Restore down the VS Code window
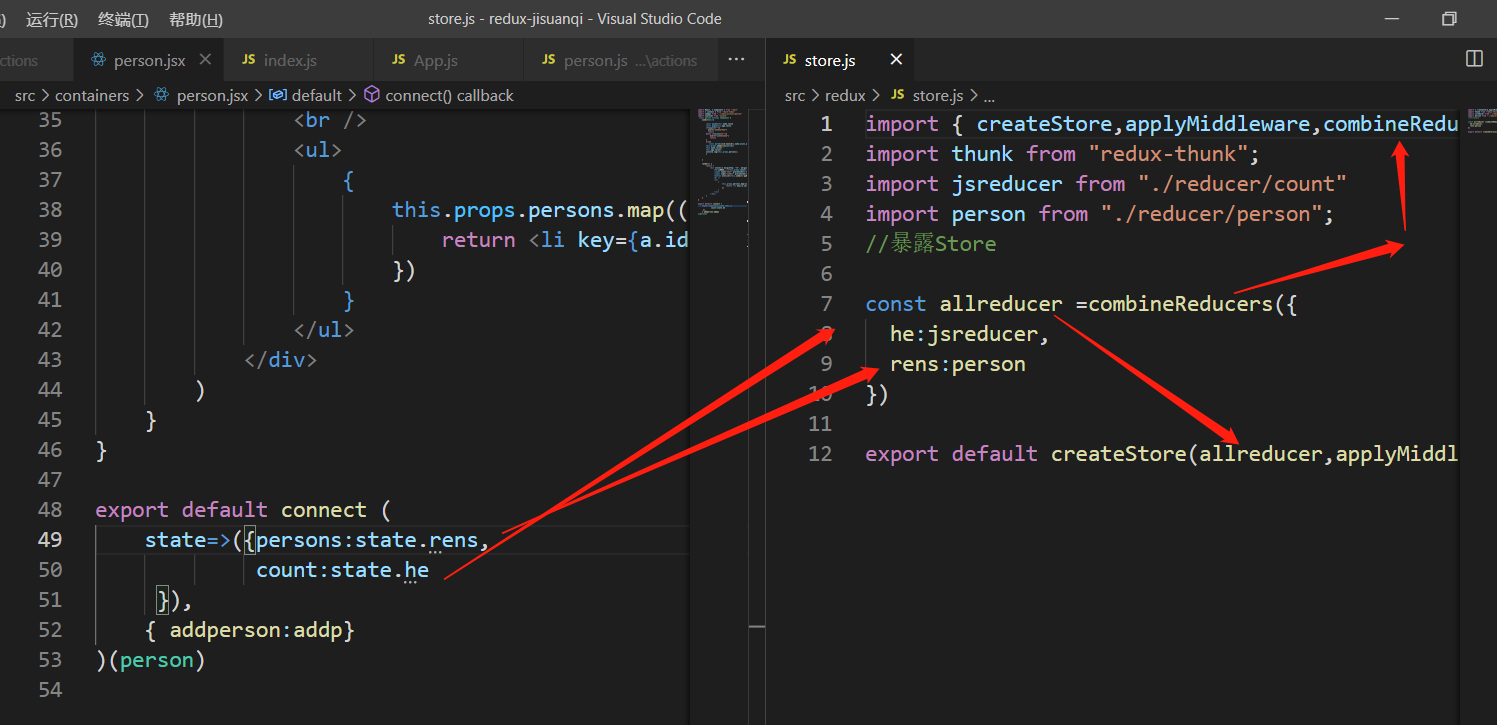This screenshot has width=1497, height=725. pos(1449,19)
